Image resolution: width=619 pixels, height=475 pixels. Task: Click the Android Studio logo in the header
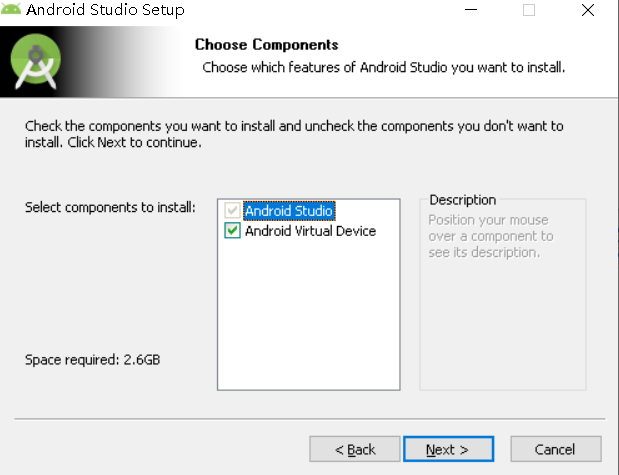point(35,63)
